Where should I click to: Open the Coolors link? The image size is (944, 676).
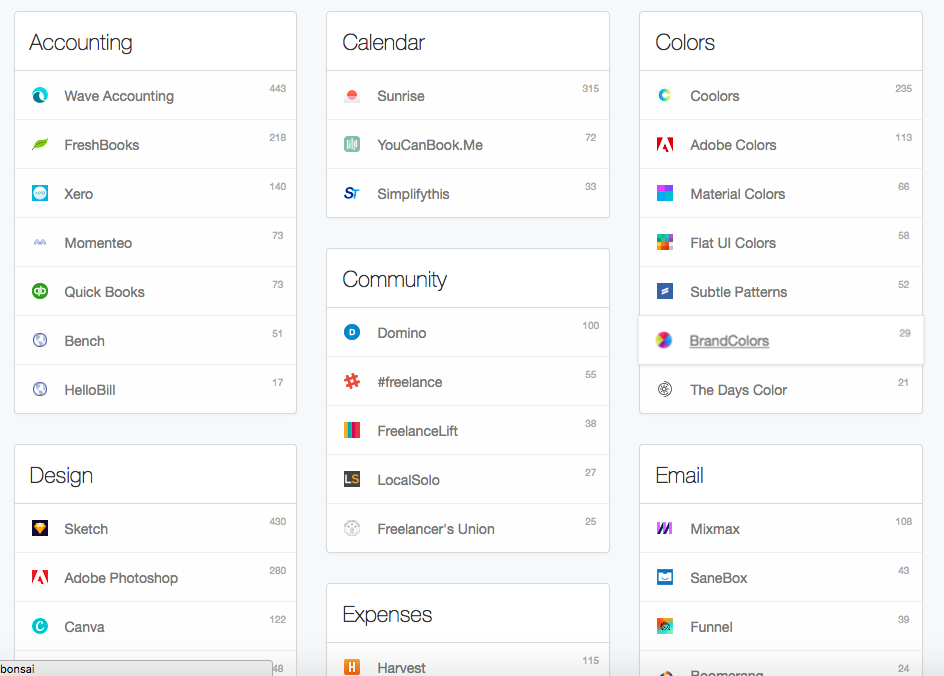coord(715,96)
